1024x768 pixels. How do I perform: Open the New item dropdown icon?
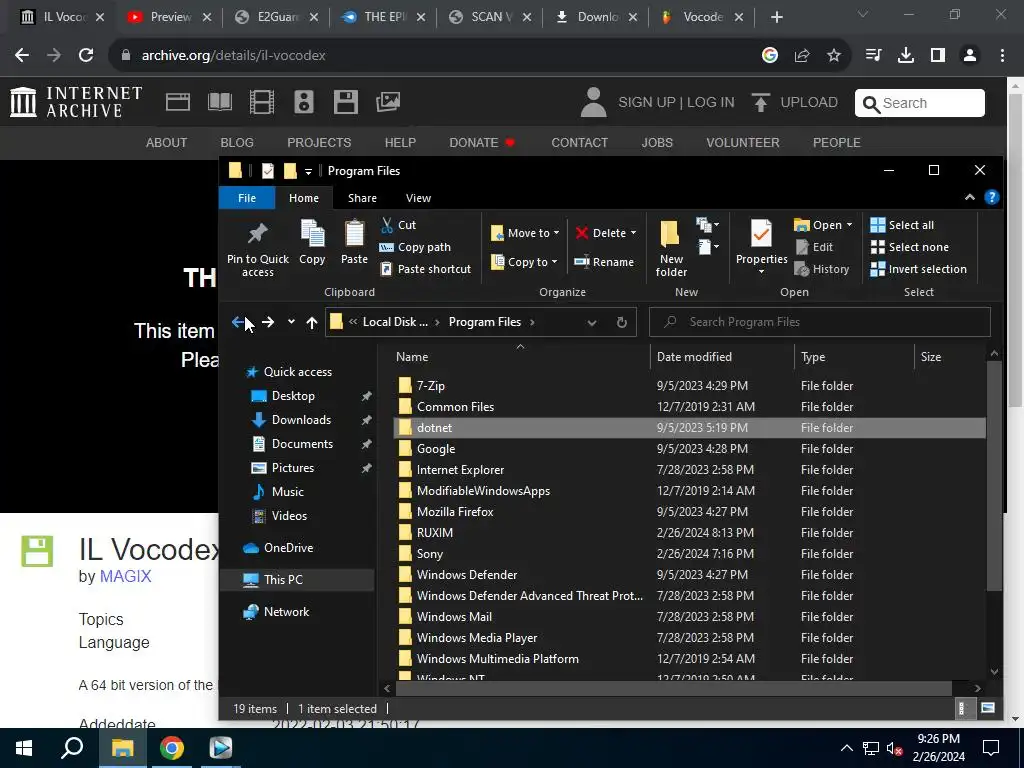[x=707, y=225]
